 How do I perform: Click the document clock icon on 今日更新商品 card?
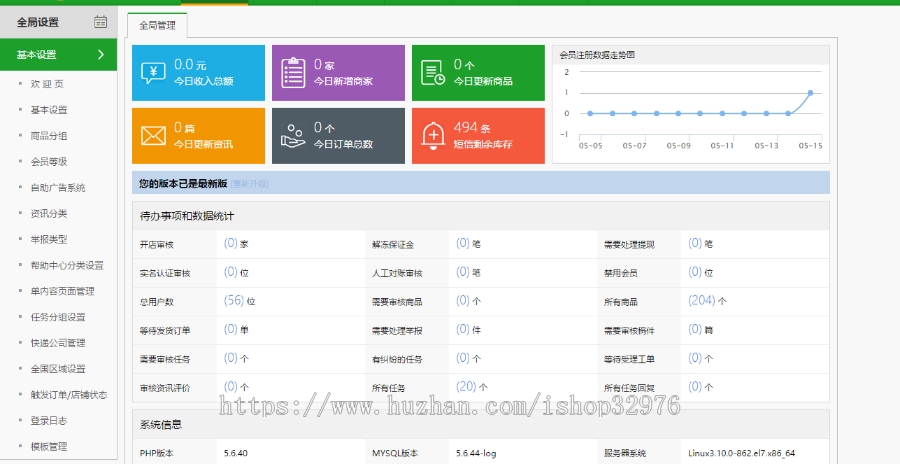pos(433,73)
